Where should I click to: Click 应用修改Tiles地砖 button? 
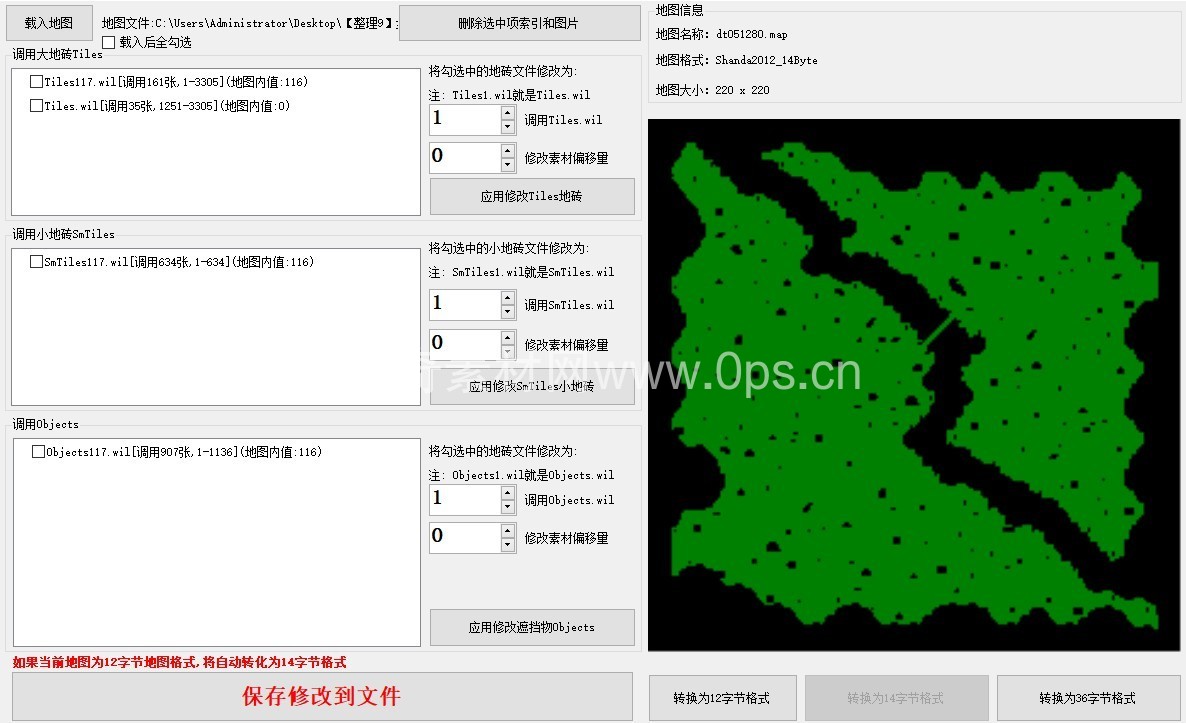pos(531,197)
